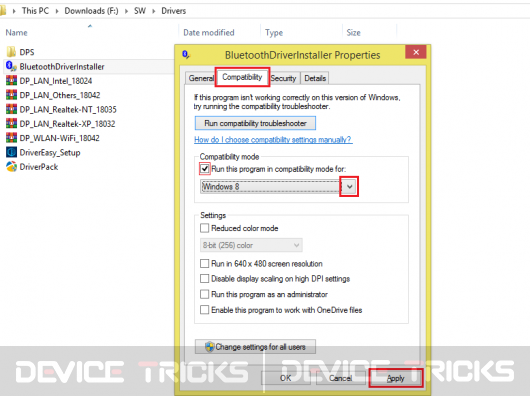
Task: Open How do I choose compatibility settings link
Action: tap(273, 140)
